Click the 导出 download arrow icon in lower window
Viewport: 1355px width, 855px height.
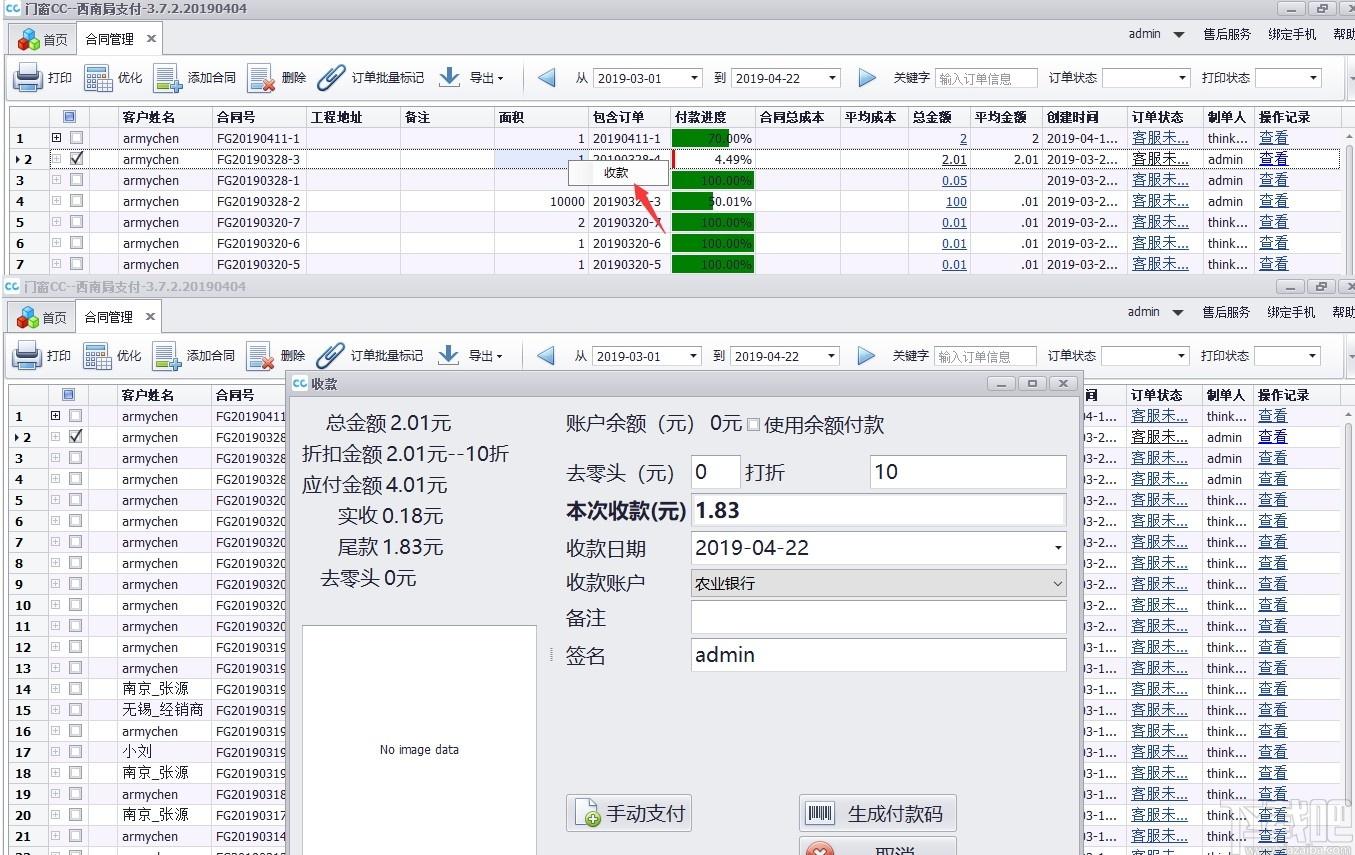(449, 354)
